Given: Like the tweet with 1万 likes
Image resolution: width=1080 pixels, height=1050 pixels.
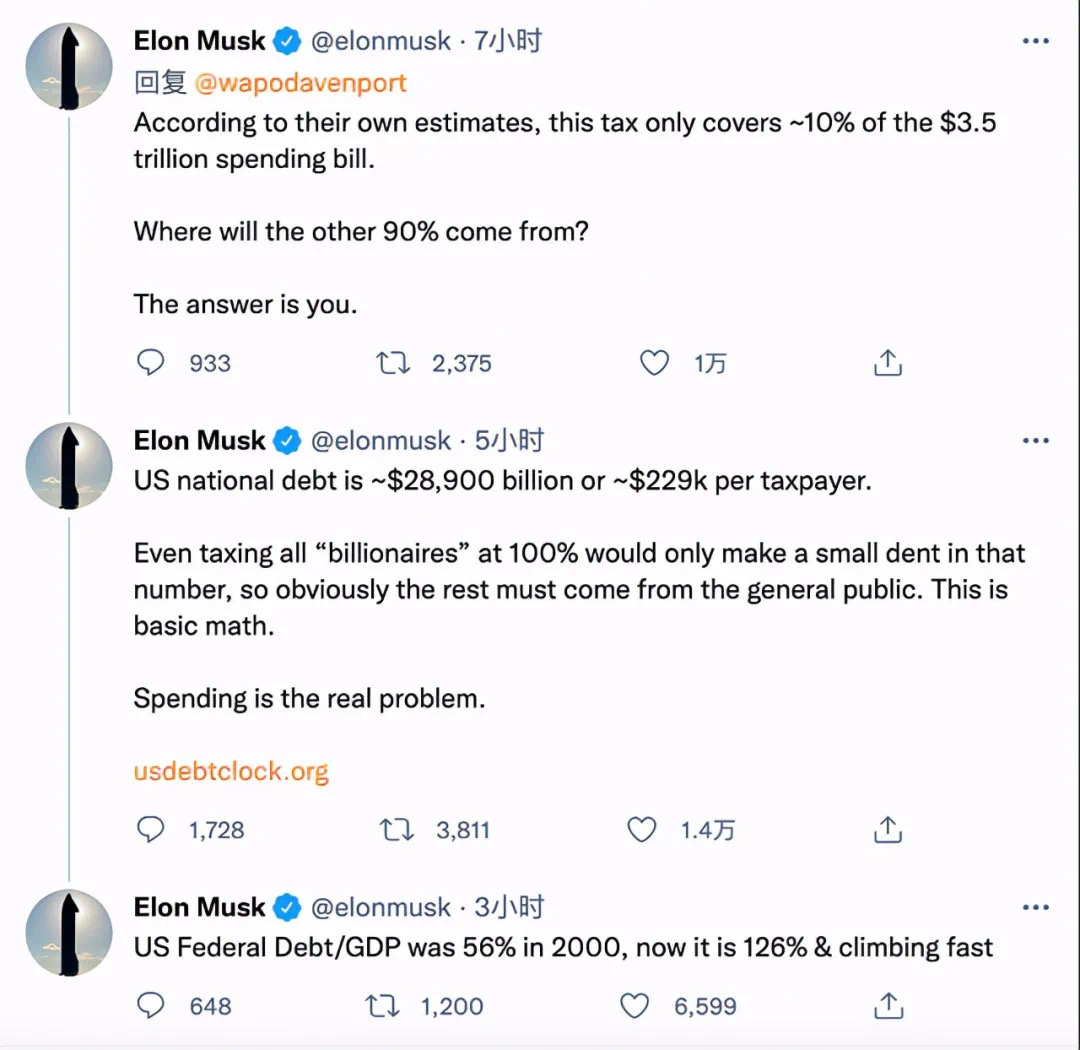Looking at the screenshot, I should tap(654, 362).
